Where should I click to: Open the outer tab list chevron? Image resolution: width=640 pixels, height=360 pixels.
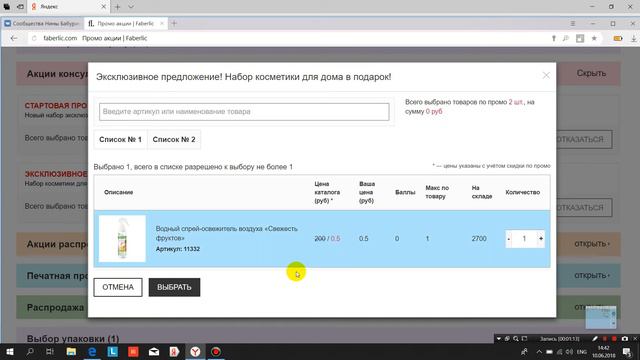[131, 7]
